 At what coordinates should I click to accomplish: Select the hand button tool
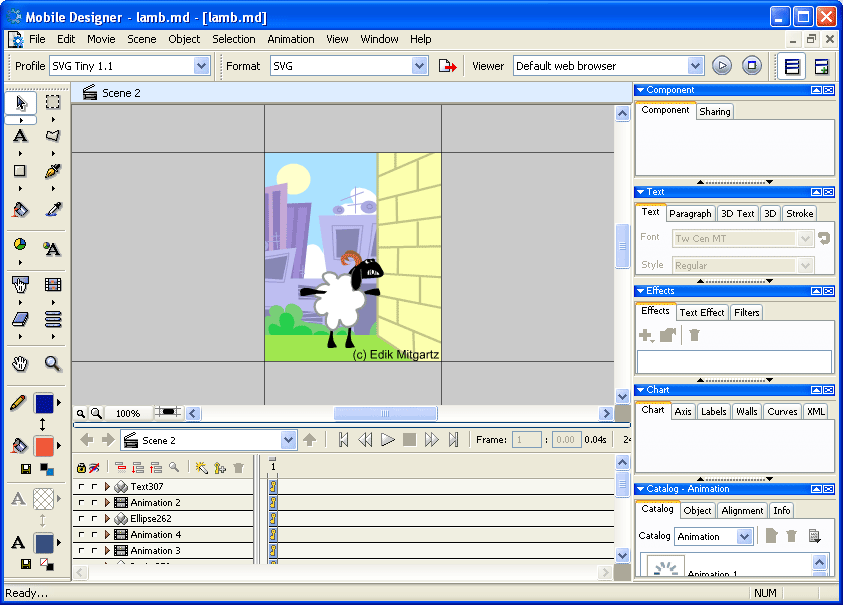tap(20, 284)
